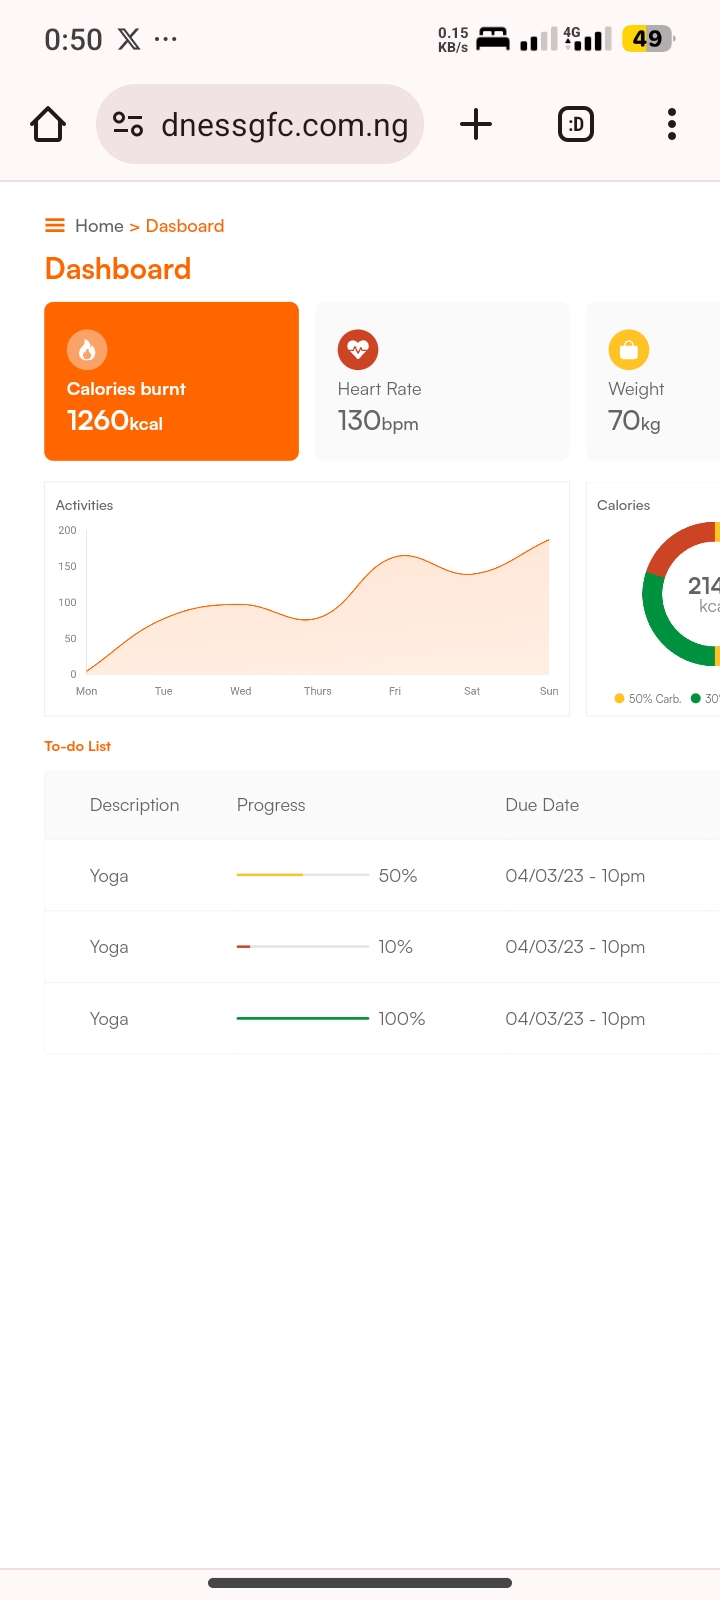Tap the browser home icon

point(48,125)
